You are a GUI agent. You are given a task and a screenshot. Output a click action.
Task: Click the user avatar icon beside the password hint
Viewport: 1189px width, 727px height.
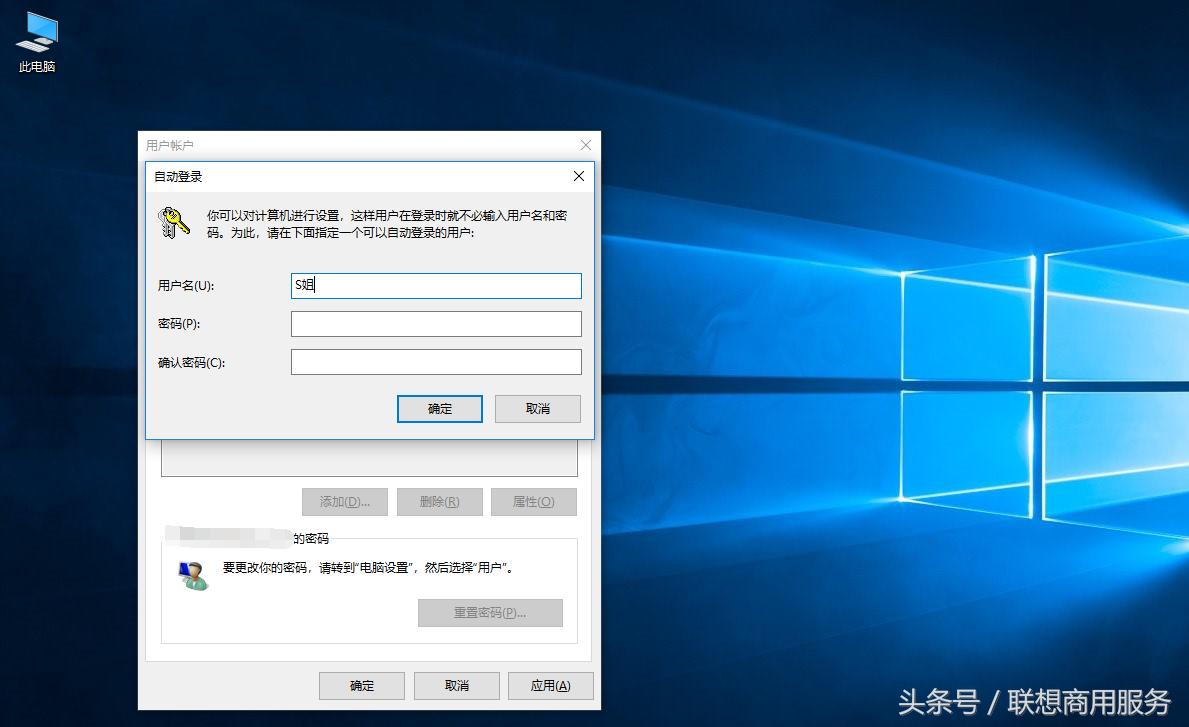pos(191,573)
